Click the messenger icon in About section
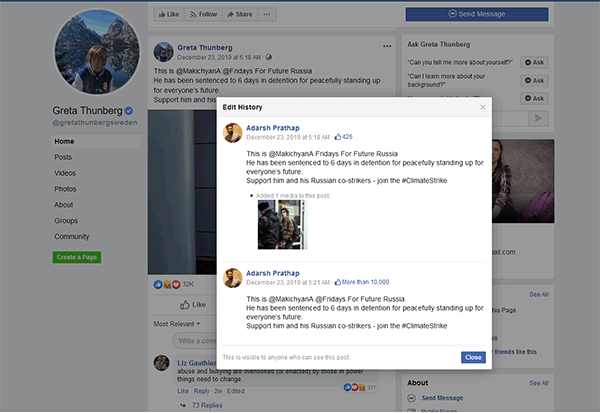Viewport: 600px width, 413px height. tap(411, 398)
